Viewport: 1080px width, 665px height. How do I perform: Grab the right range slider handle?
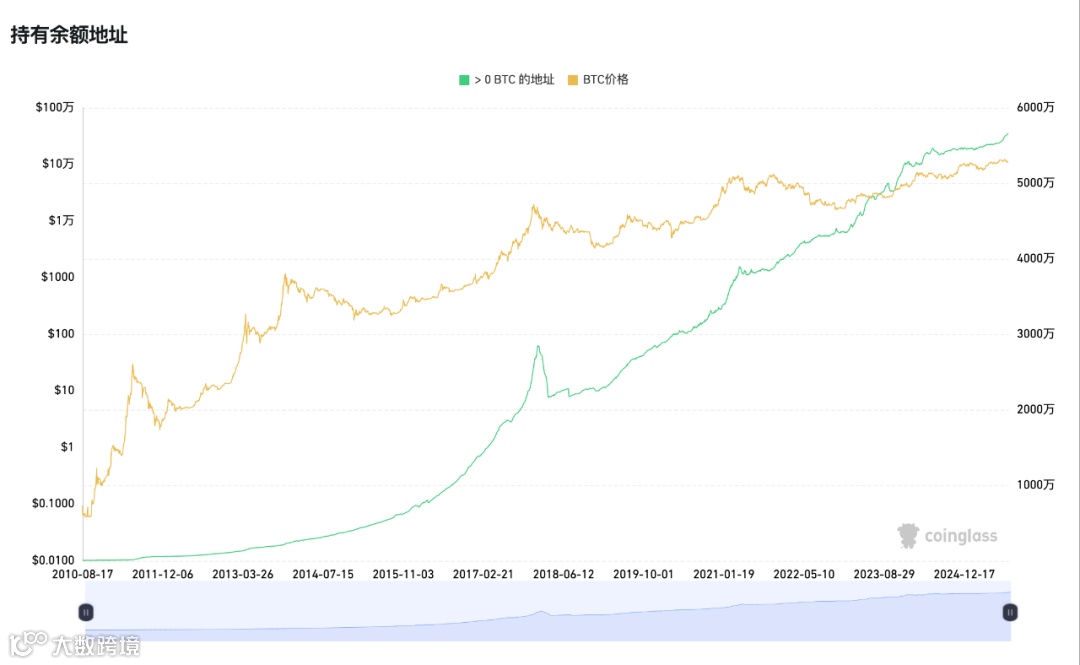point(1010,612)
